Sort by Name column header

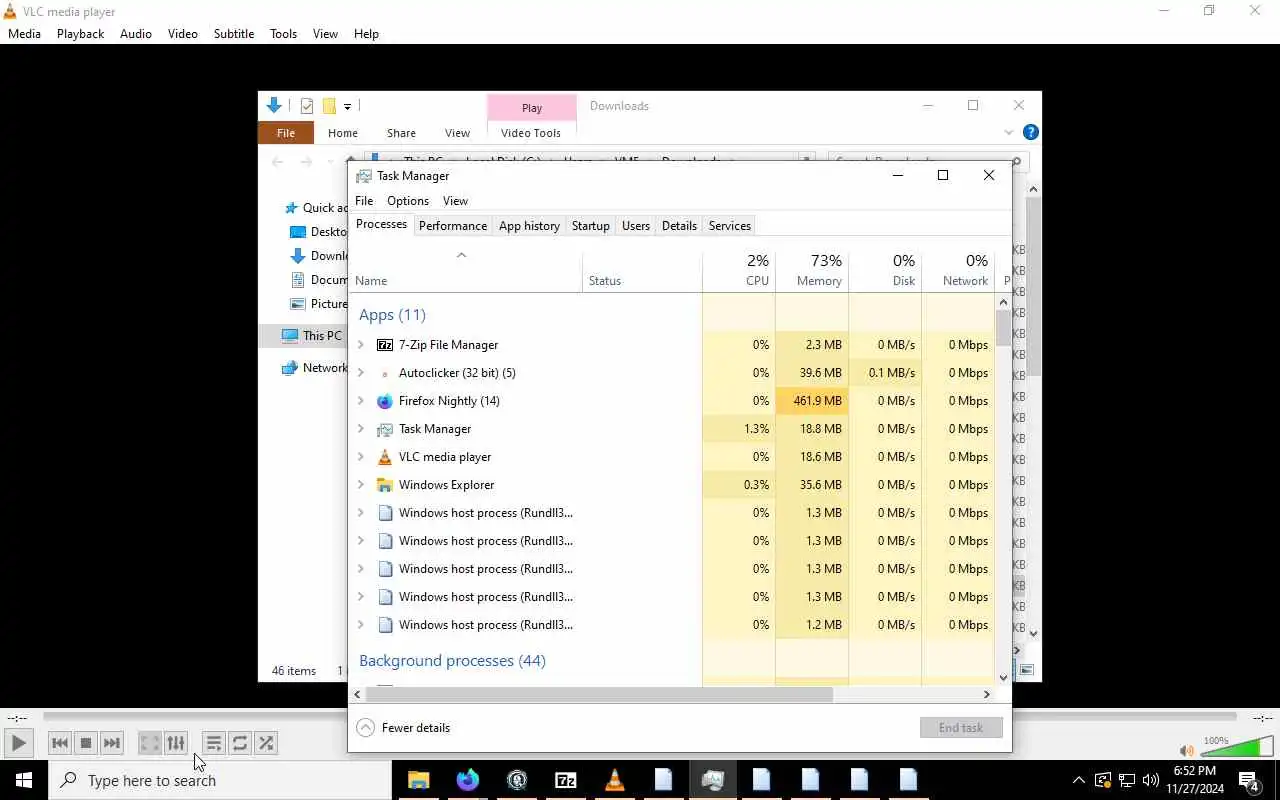point(466,270)
